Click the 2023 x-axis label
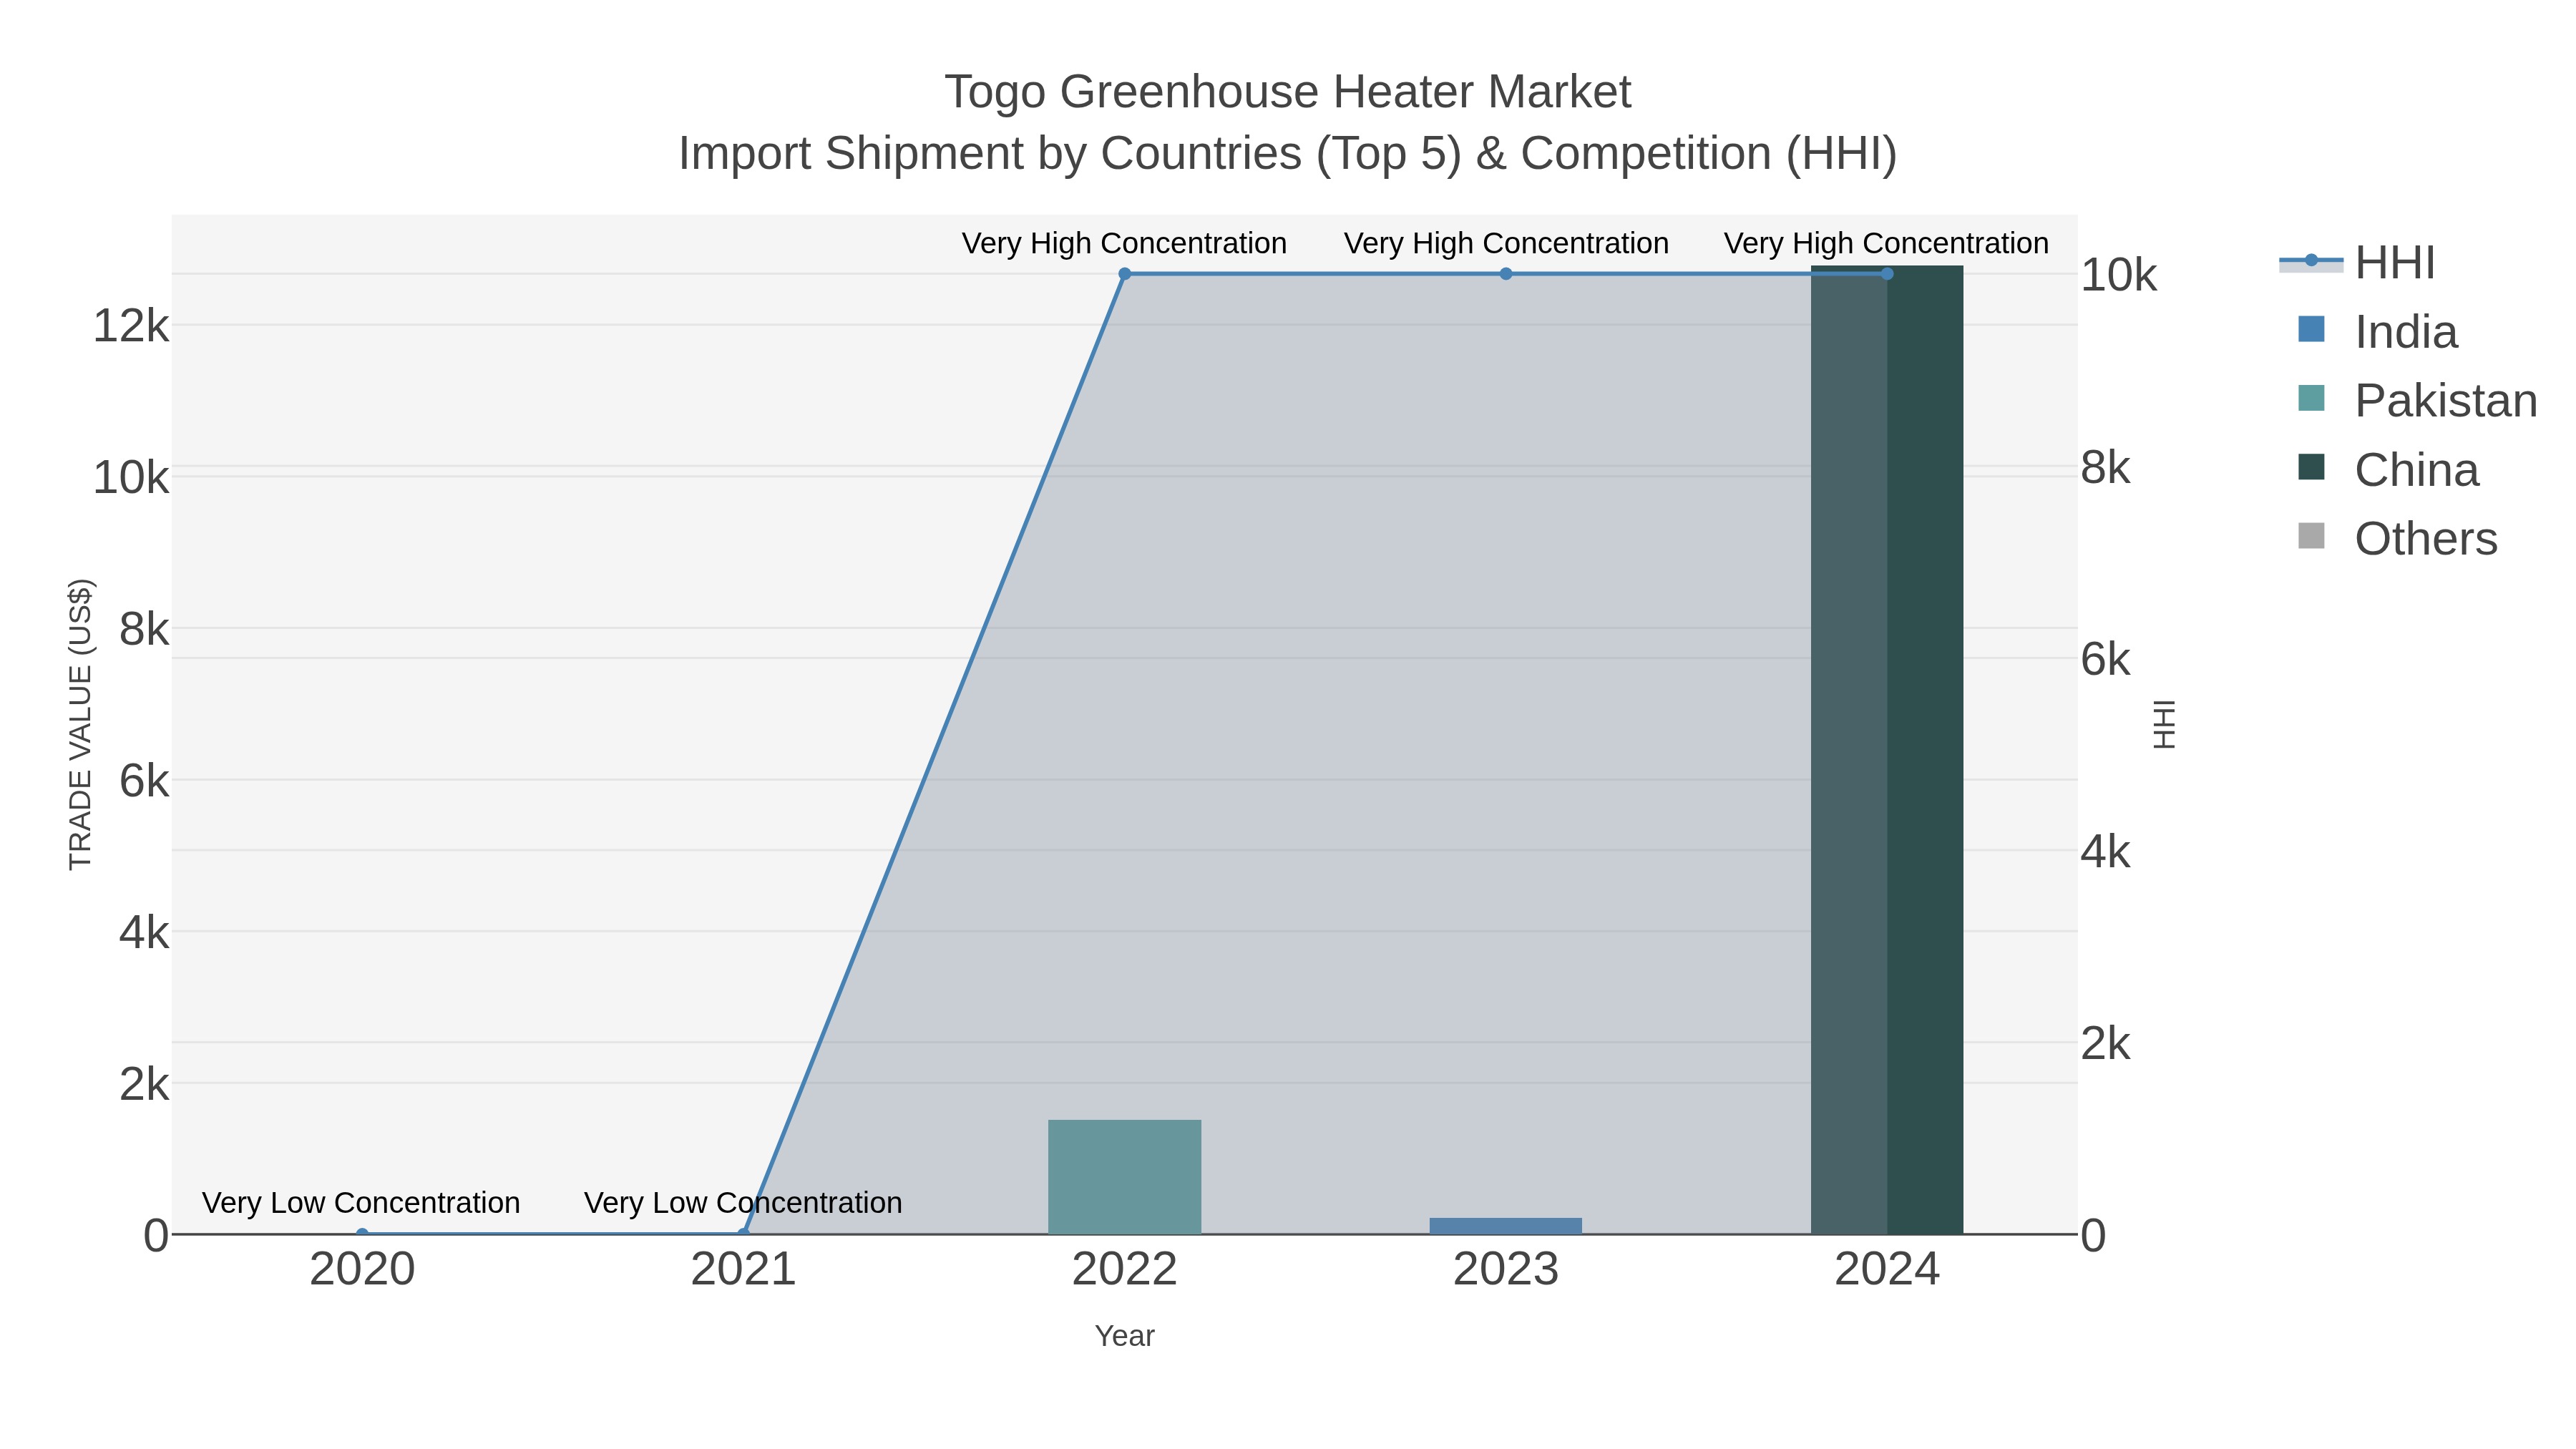The height and width of the screenshot is (1449, 2576). click(x=1506, y=1270)
